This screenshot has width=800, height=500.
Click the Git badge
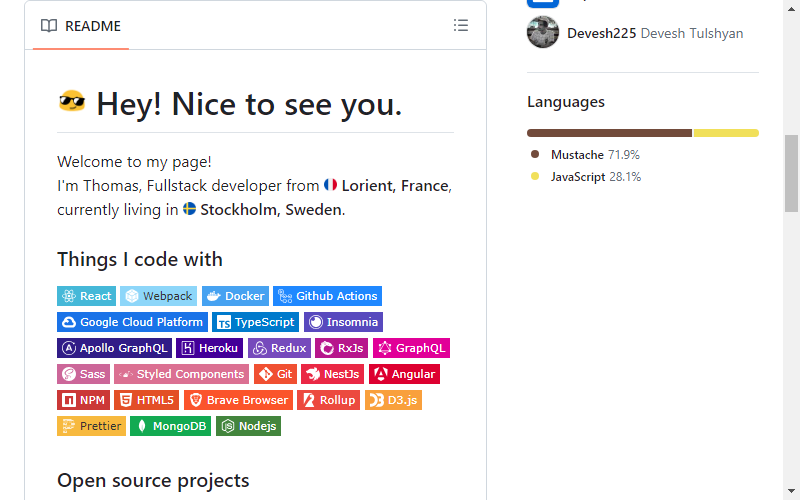click(x=275, y=374)
